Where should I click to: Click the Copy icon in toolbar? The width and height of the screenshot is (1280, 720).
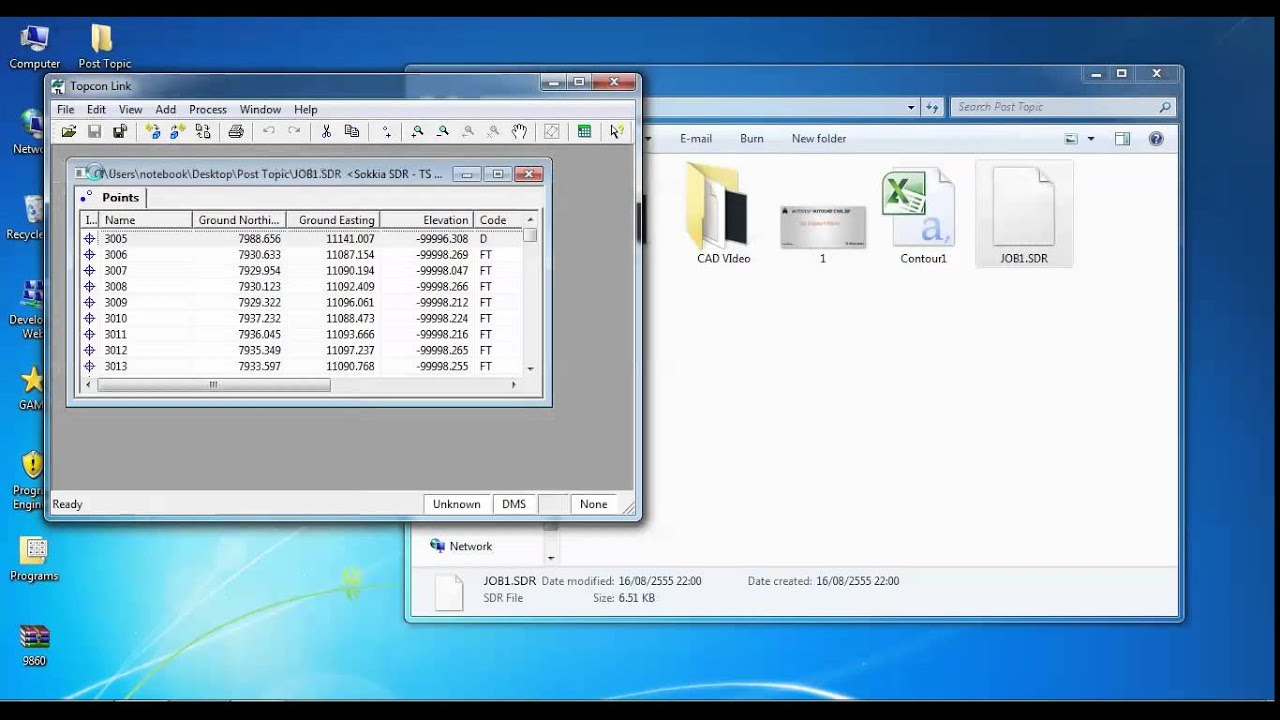[352, 131]
